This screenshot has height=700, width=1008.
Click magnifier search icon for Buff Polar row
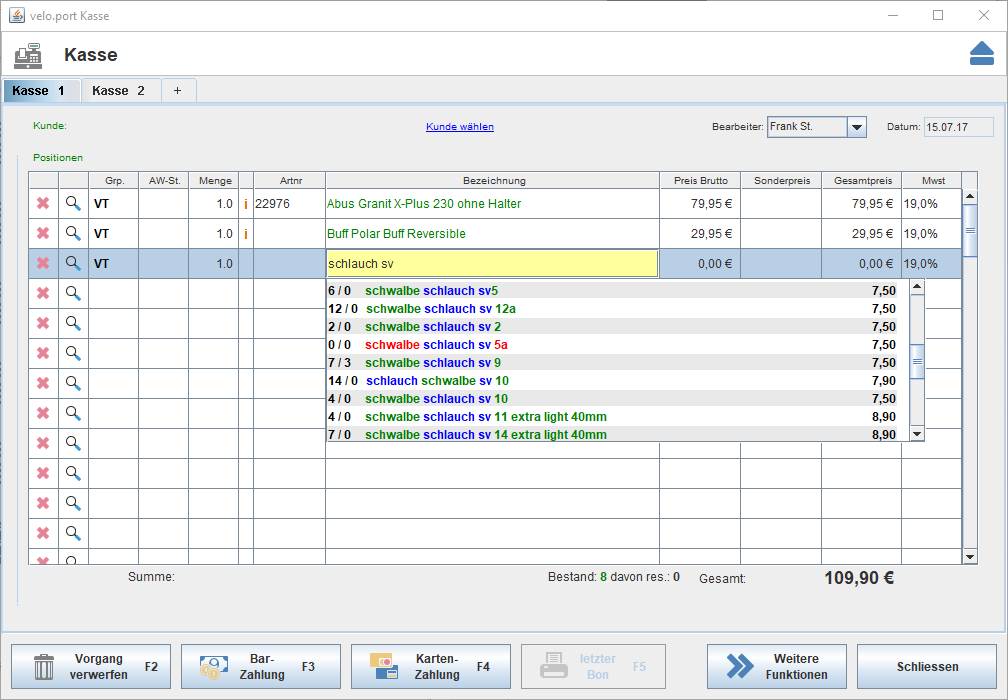pyautogui.click(x=73, y=234)
